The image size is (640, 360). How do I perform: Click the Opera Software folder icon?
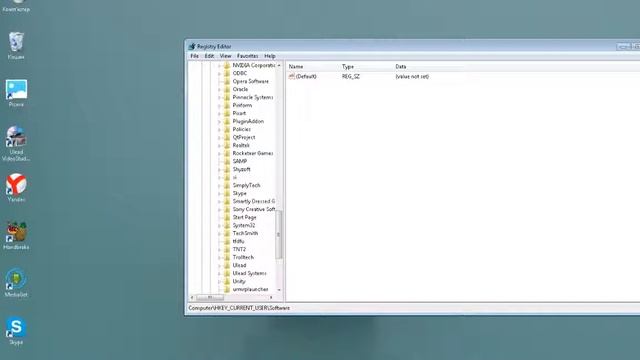227,81
